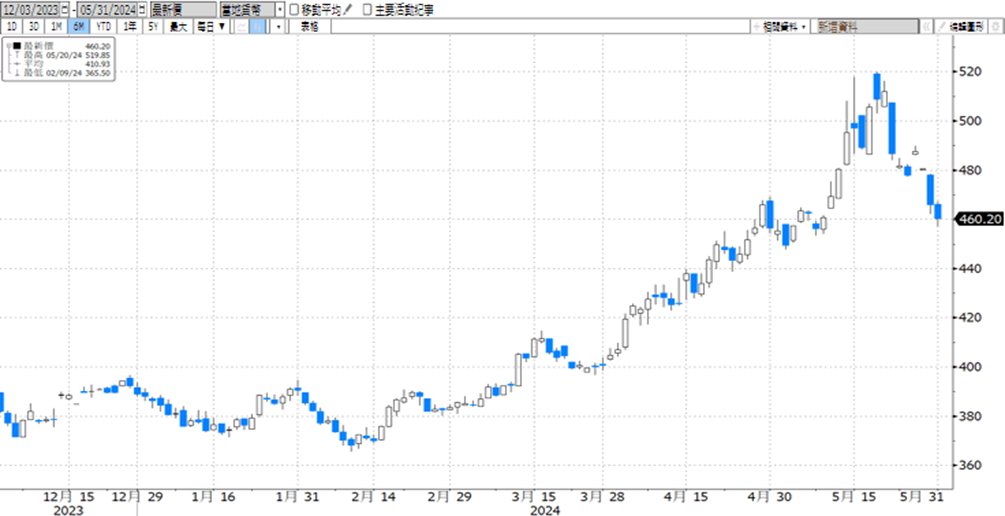Expand the 相關資料 dropdown
This screenshot has width=1005, height=516.
tap(780, 26)
